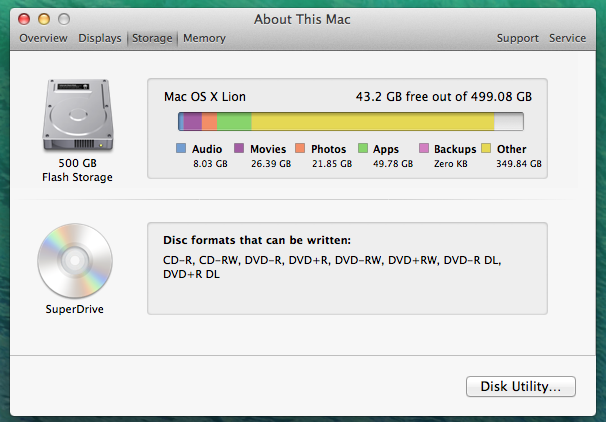The image size is (606, 422).
Task: Open the Support section
Action: point(517,38)
